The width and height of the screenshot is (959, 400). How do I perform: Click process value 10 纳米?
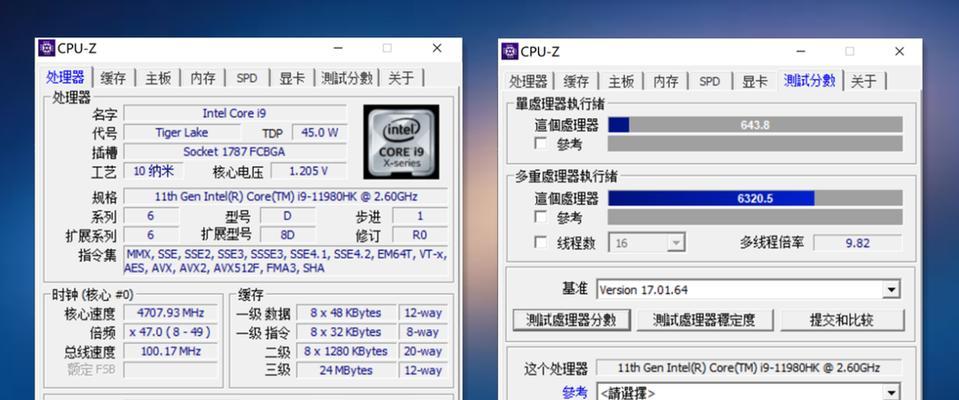[x=152, y=171]
